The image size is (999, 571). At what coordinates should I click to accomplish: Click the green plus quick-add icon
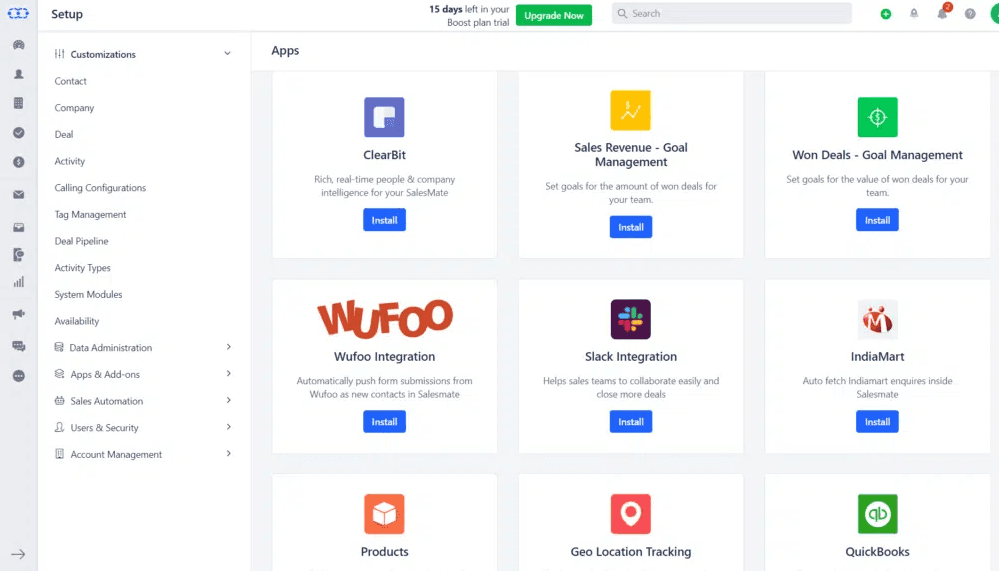coord(886,13)
